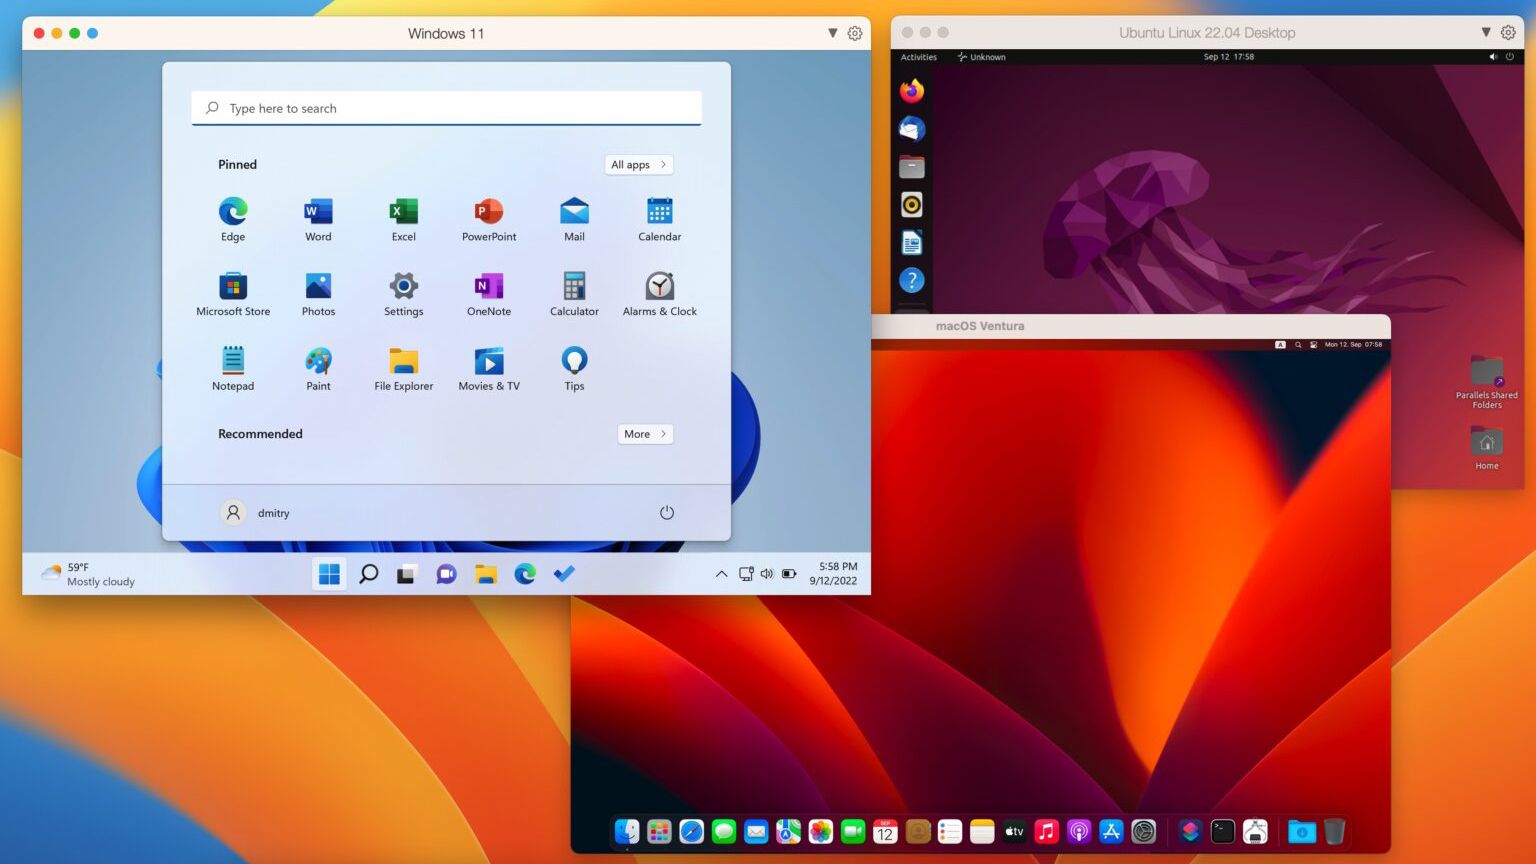The width and height of the screenshot is (1536, 864).
Task: Expand Recommended items using the More chevron
Action: tap(645, 433)
